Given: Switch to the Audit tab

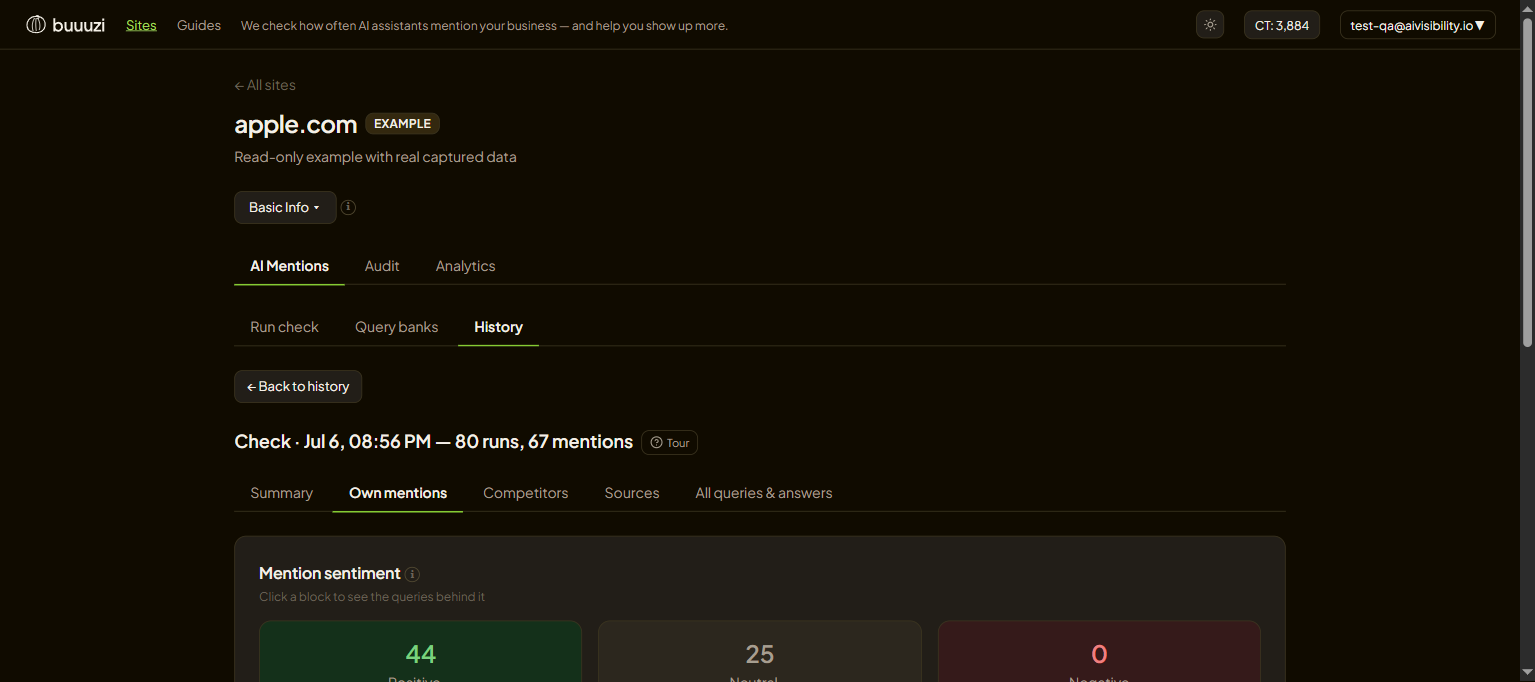Looking at the screenshot, I should [382, 266].
